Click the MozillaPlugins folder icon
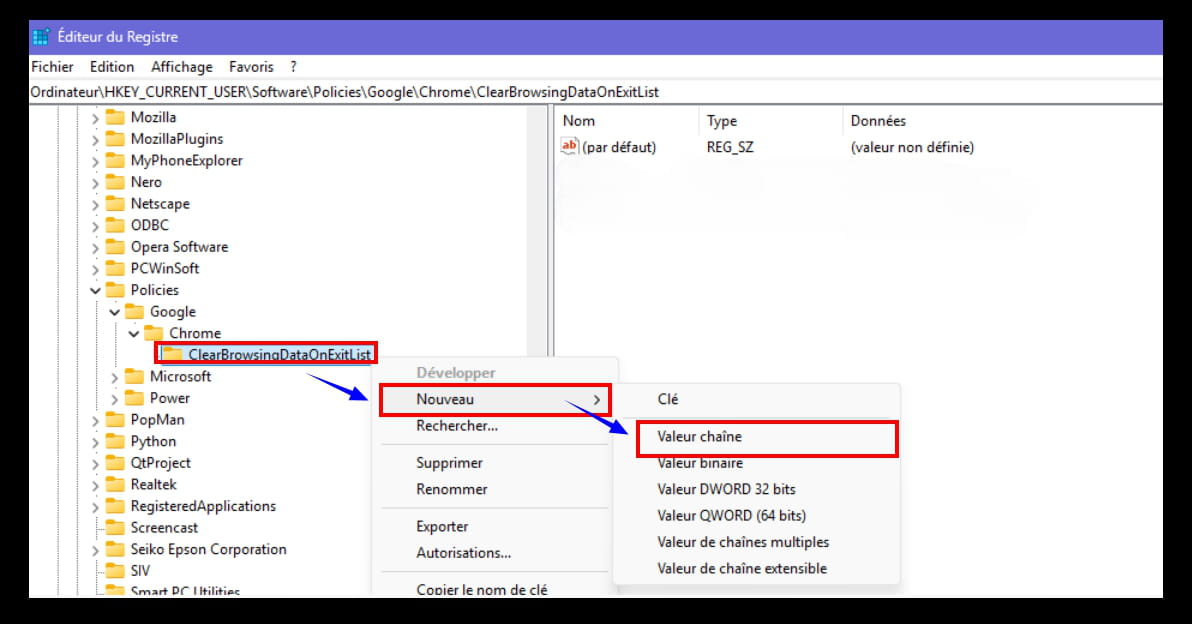1192x624 pixels. tap(116, 139)
